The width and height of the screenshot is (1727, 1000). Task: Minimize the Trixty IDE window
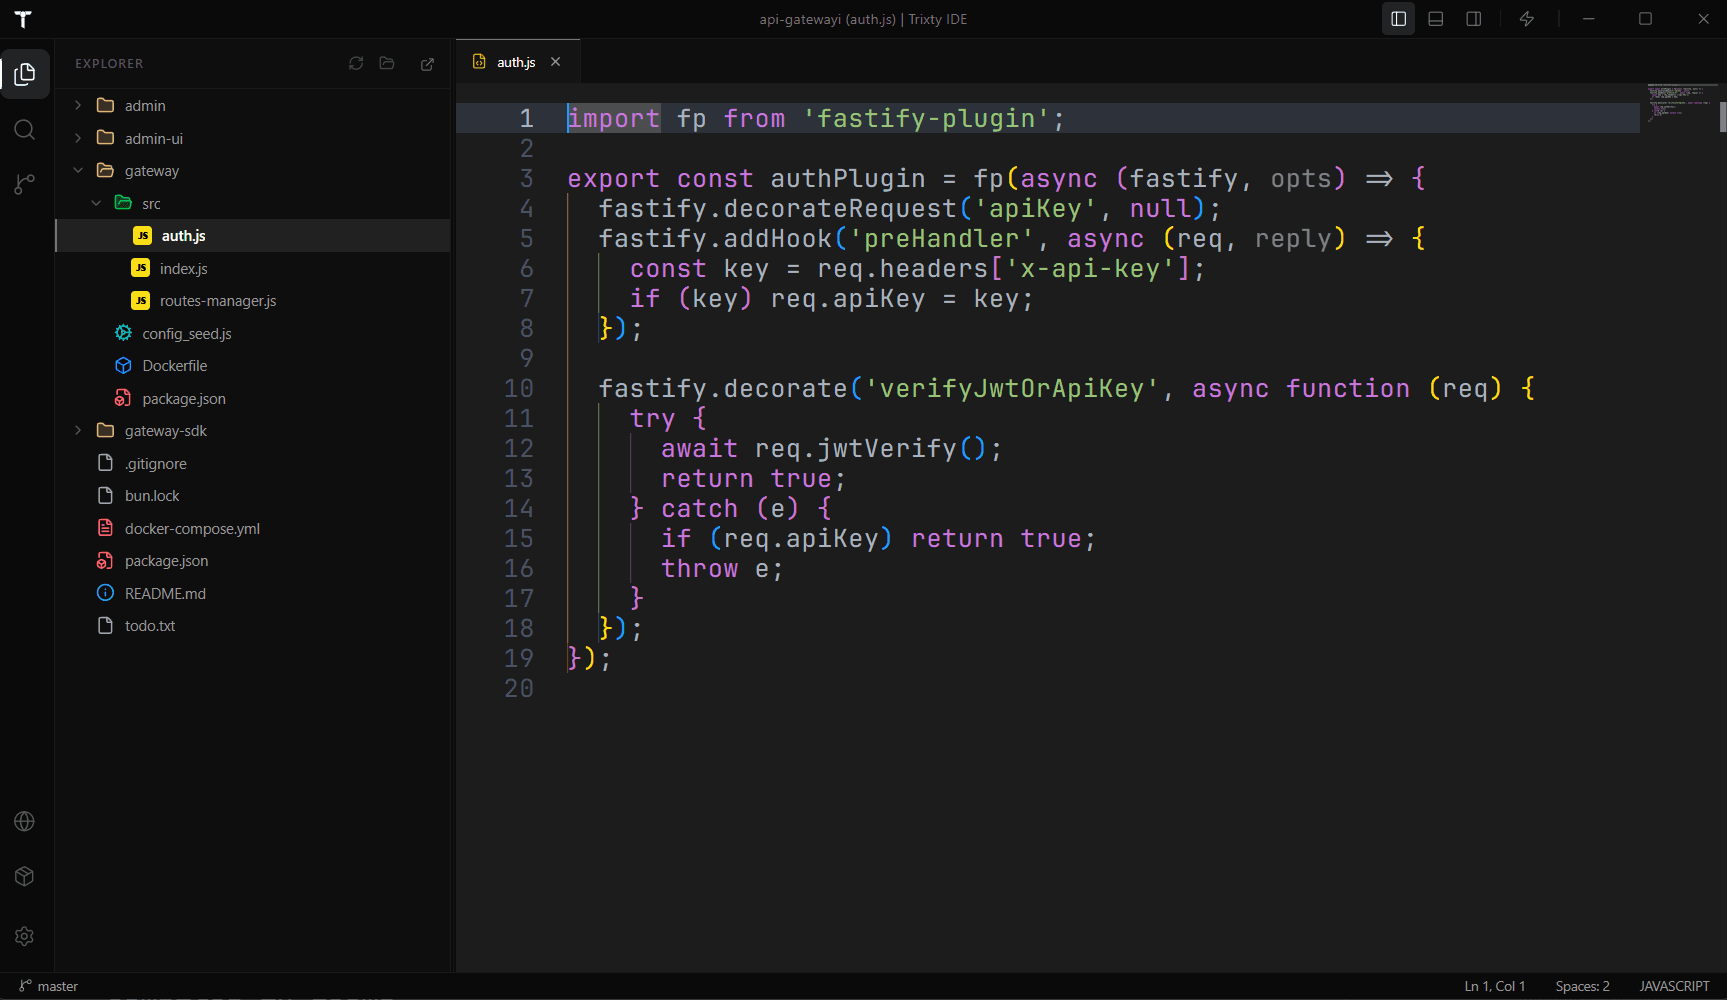pyautogui.click(x=1588, y=19)
